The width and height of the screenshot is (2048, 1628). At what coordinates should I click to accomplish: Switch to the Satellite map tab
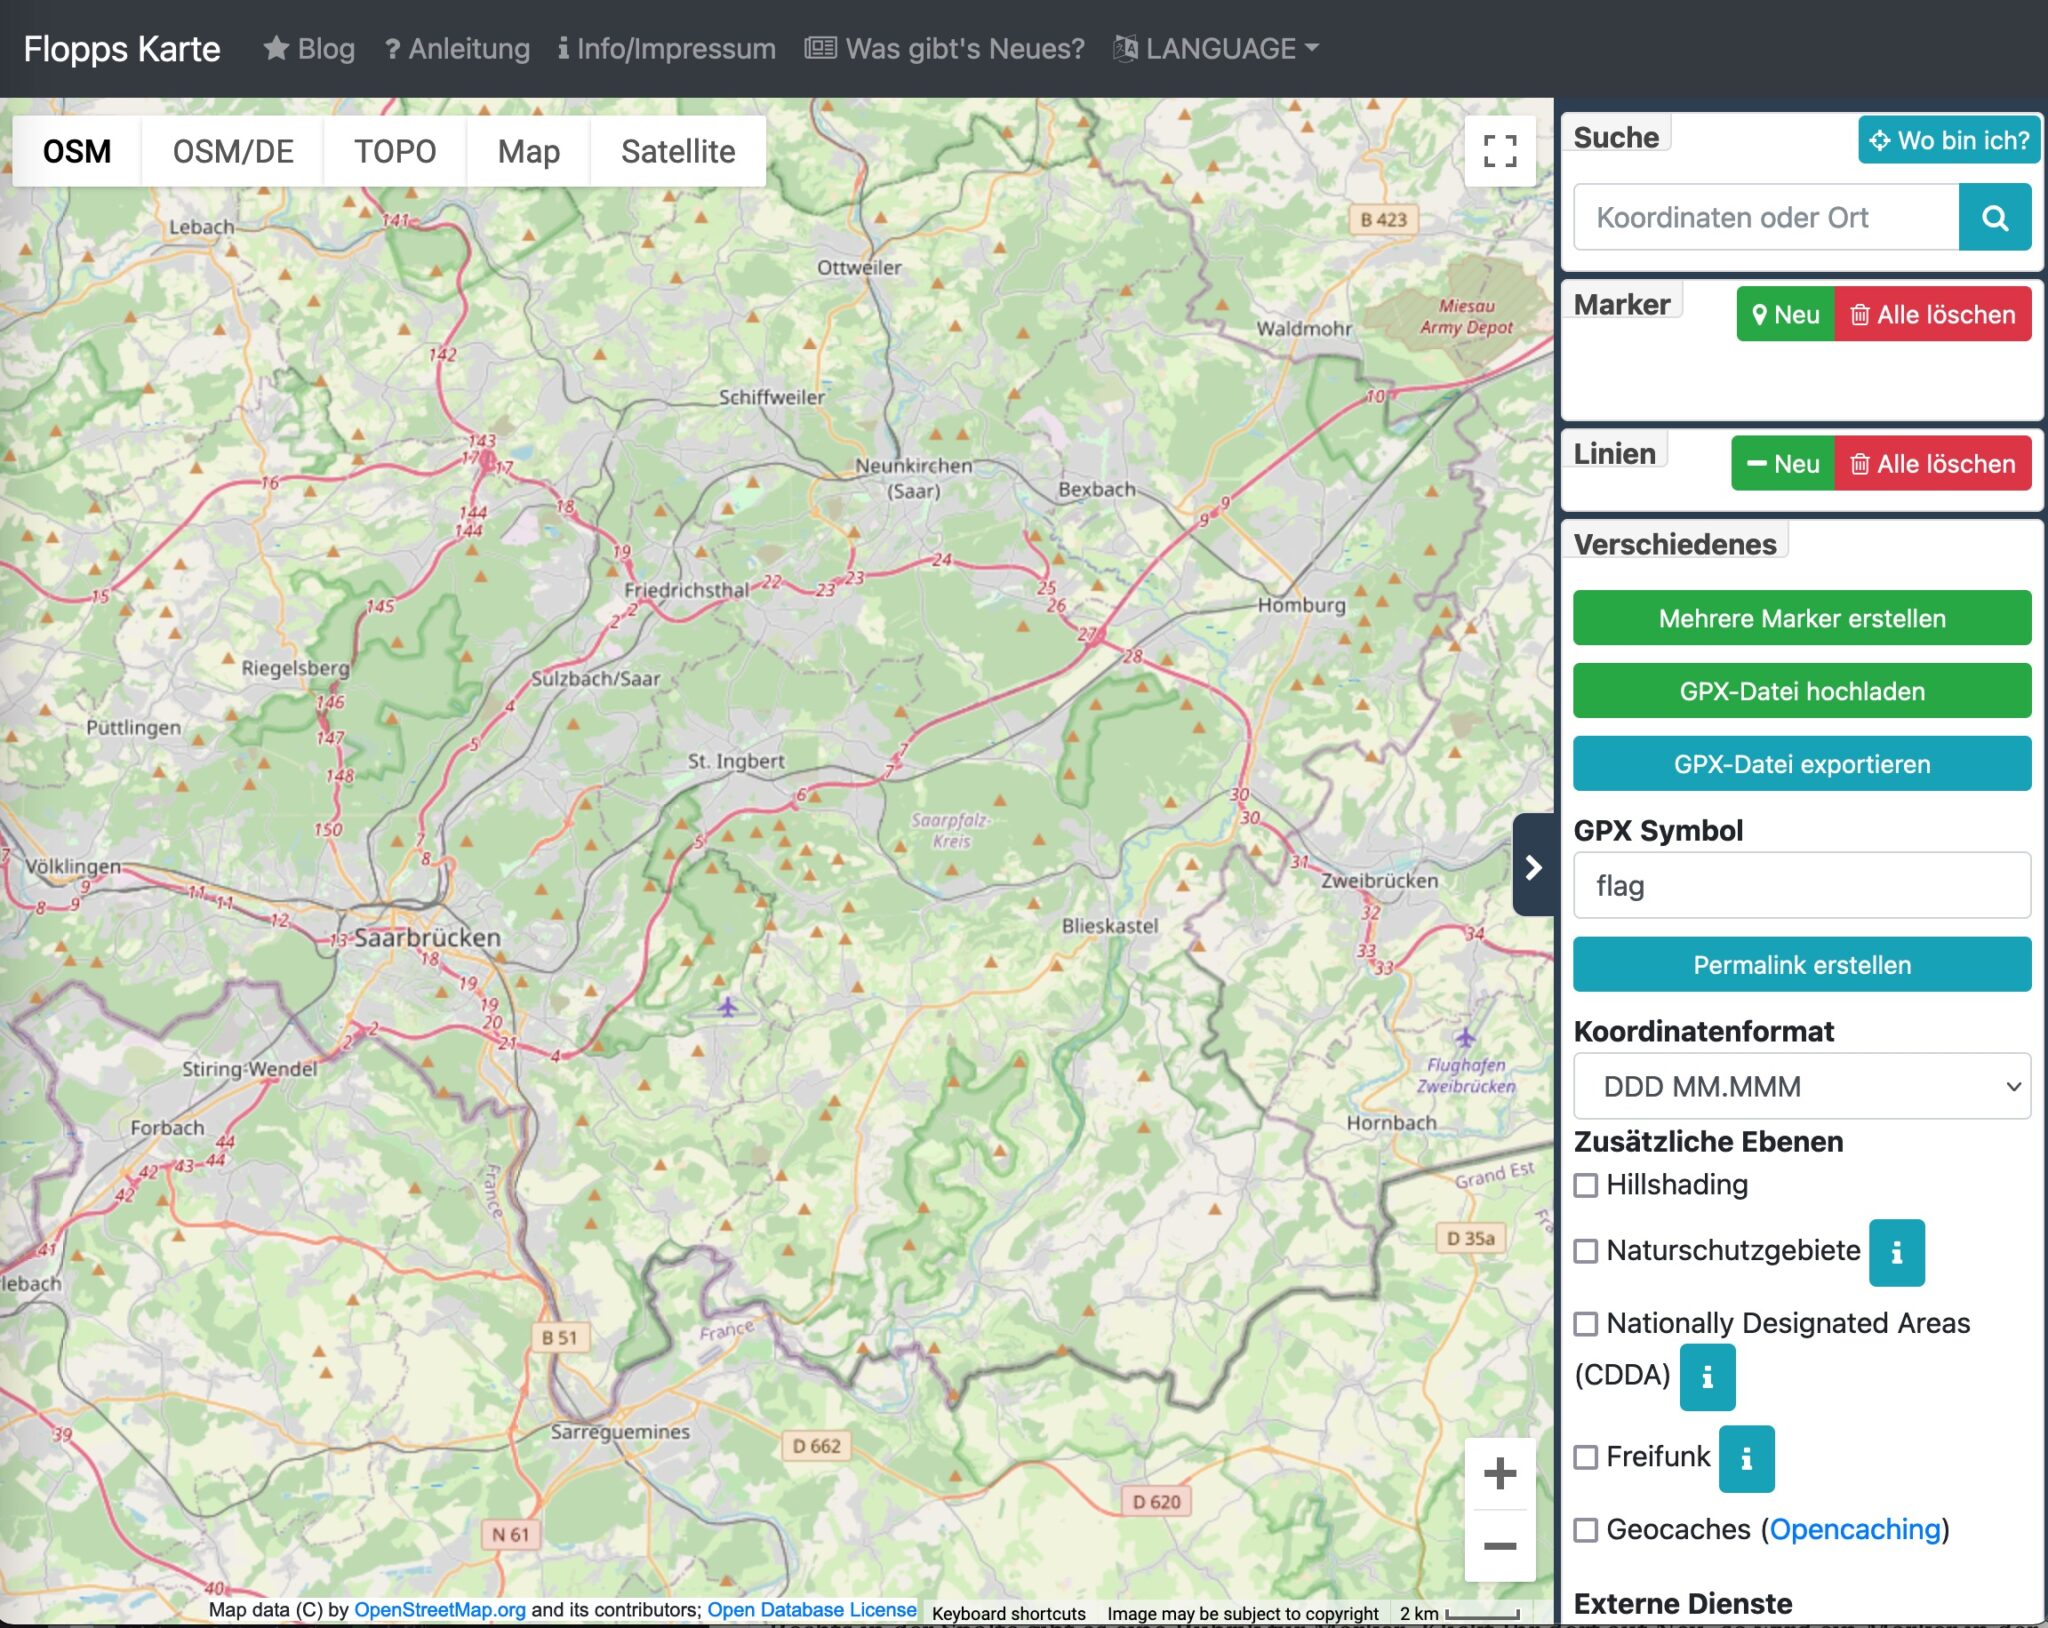pos(677,151)
